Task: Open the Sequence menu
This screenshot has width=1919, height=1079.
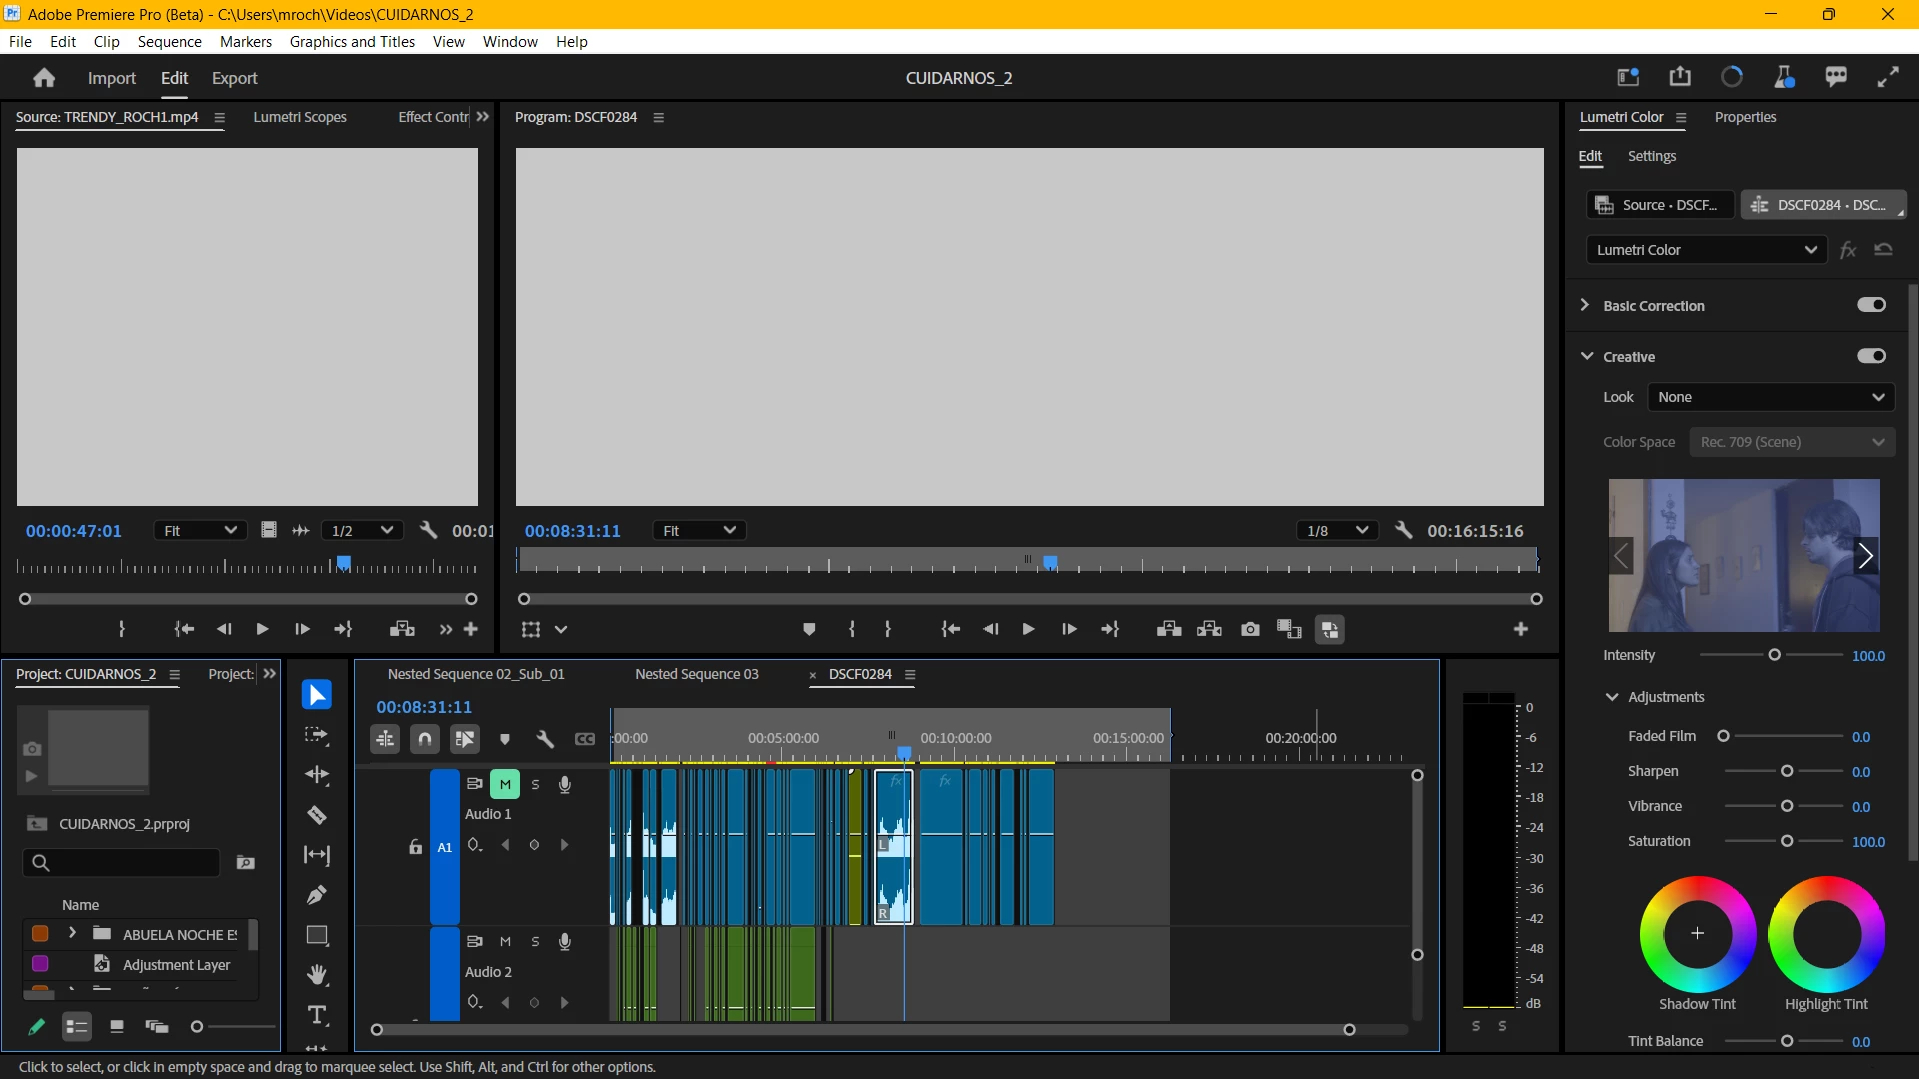Action: pos(170,42)
